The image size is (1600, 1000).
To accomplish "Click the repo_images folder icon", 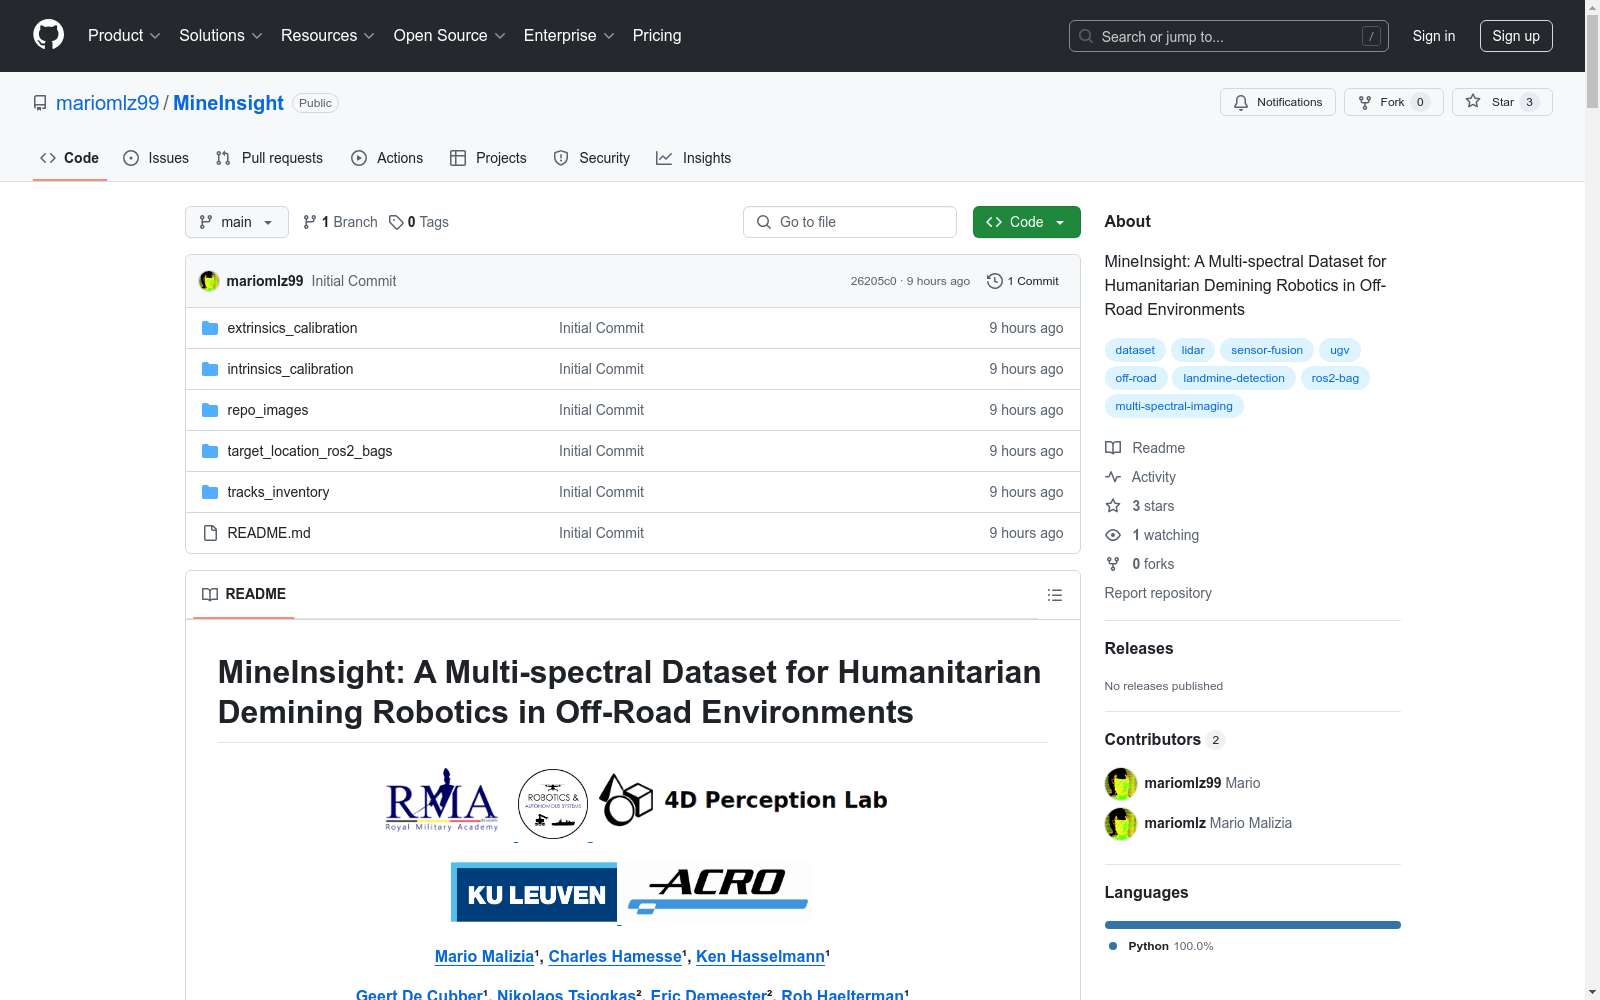I will tap(210, 410).
